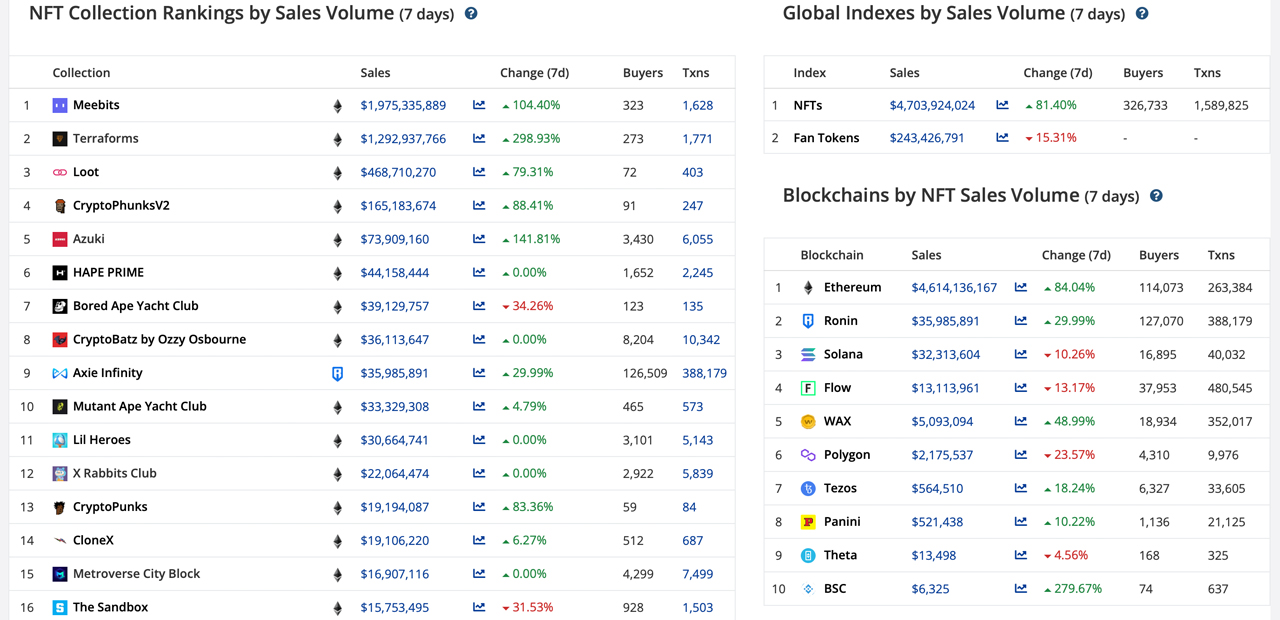Click the help icon beside Blockchains by NFT Sales Volume
This screenshot has height=620, width=1280.
tap(1156, 196)
